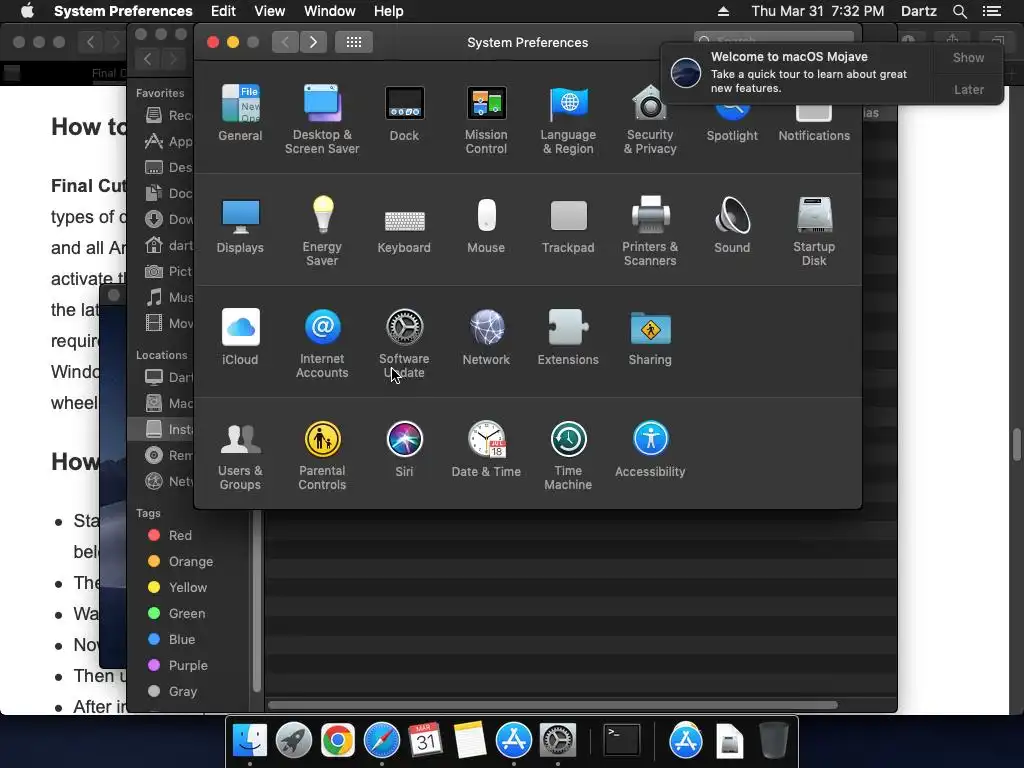Open the Edit menu
The height and width of the screenshot is (768, 1024).
click(223, 11)
